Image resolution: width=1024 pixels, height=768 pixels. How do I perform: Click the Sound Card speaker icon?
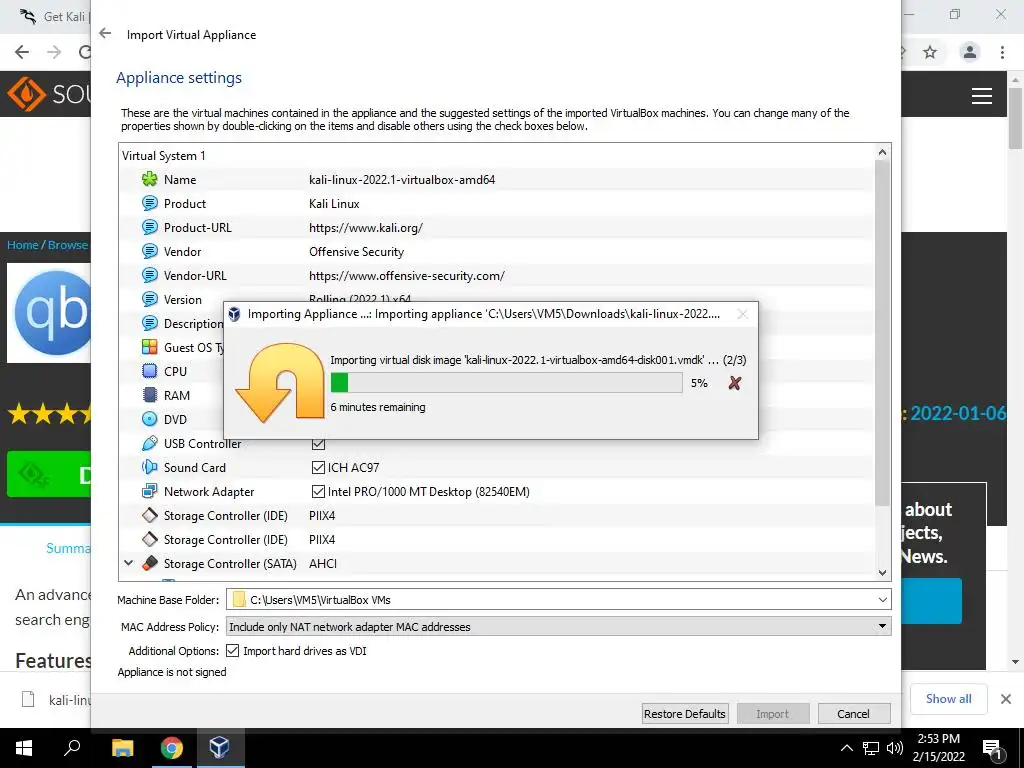pos(150,467)
